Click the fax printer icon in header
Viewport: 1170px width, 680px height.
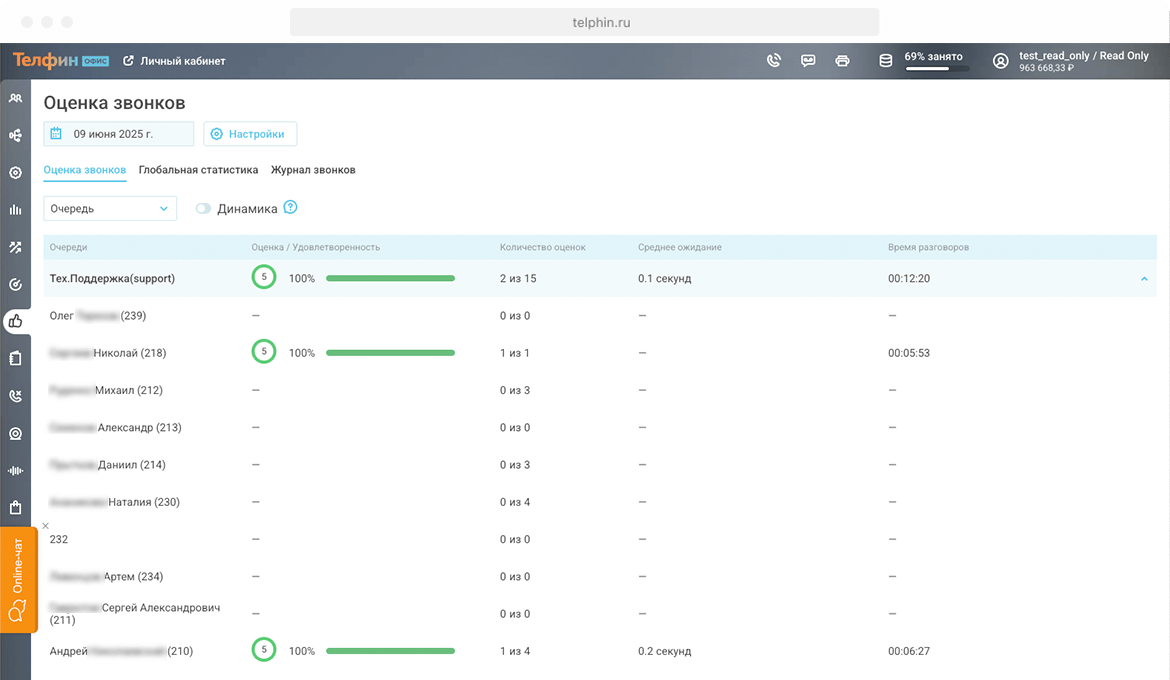[x=842, y=61]
